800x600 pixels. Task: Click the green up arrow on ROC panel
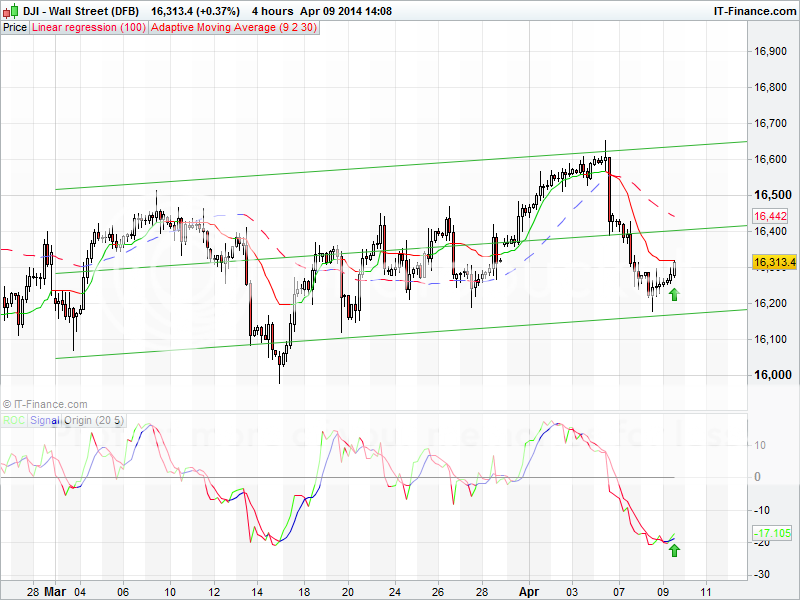coord(674,549)
